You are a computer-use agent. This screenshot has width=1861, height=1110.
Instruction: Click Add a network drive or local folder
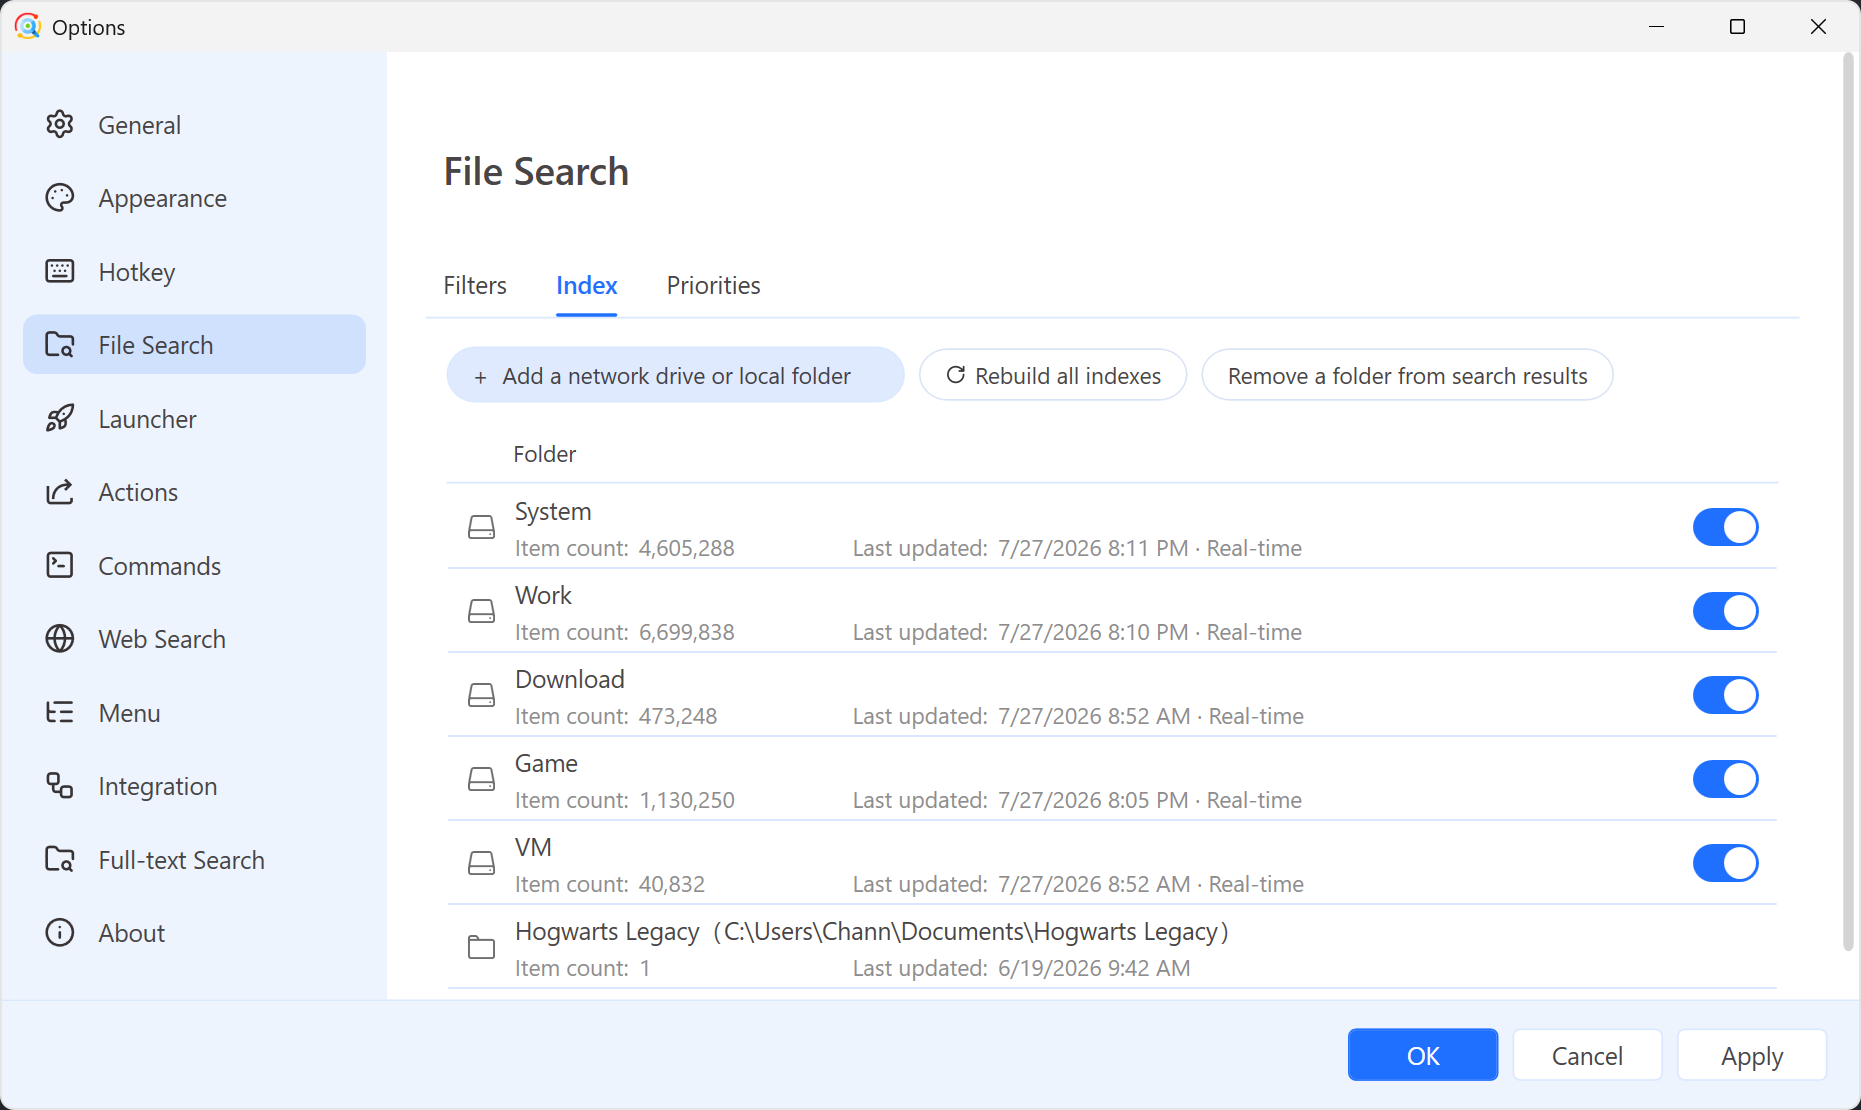click(x=675, y=375)
